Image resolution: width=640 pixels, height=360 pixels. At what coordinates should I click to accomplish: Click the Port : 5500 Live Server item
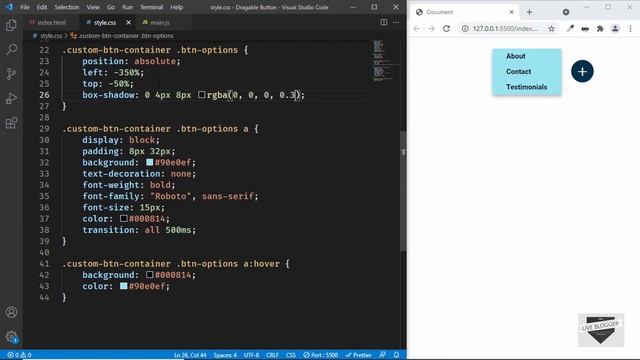[320, 355]
